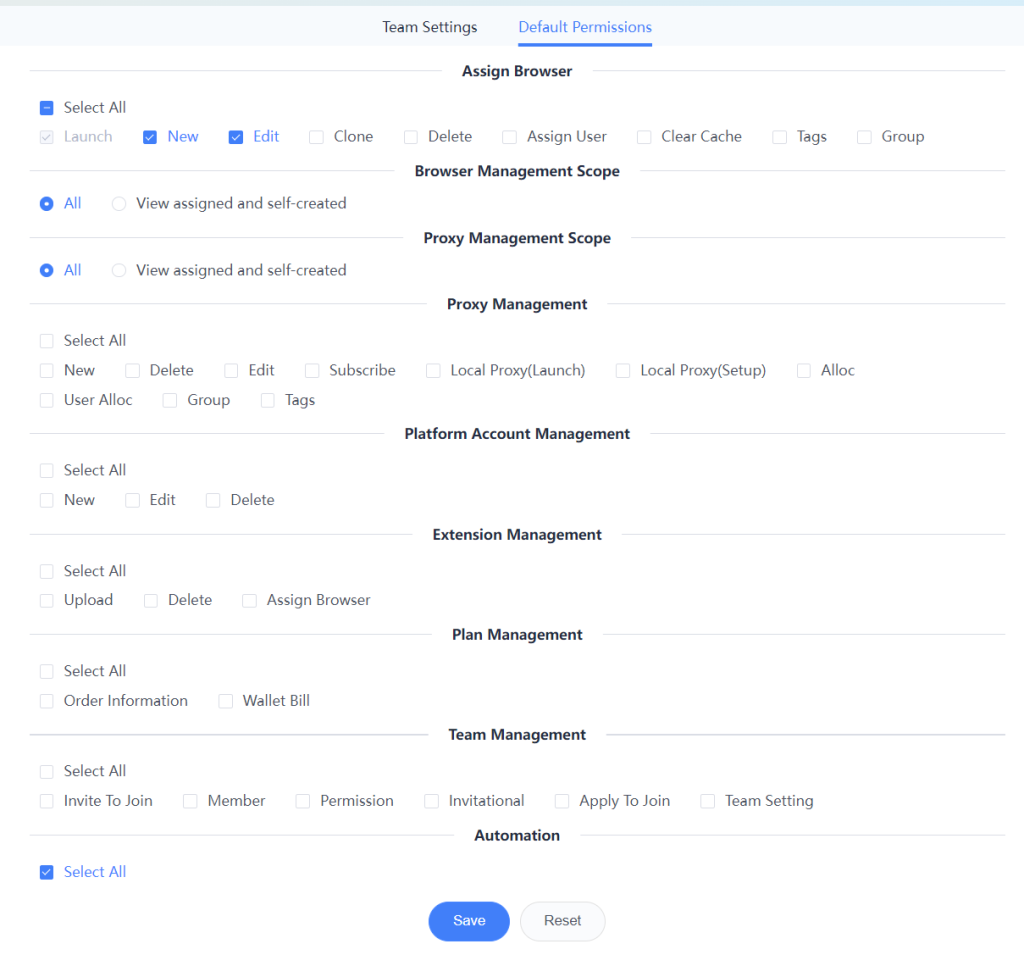Open the Default Permissions tab

point(584,27)
